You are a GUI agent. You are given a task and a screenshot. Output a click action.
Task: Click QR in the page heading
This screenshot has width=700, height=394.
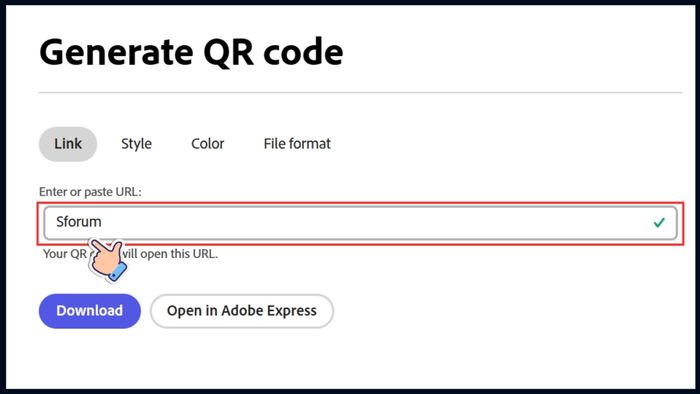tap(229, 52)
